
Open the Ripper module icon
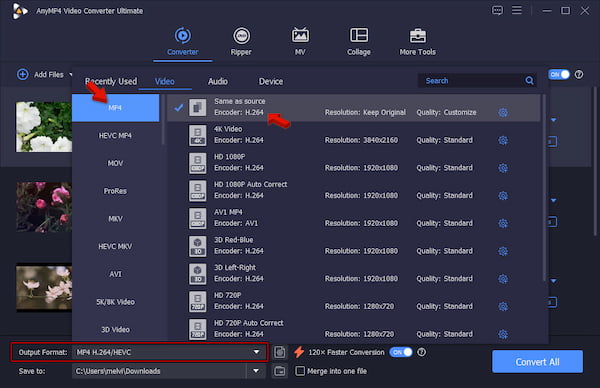point(241,36)
